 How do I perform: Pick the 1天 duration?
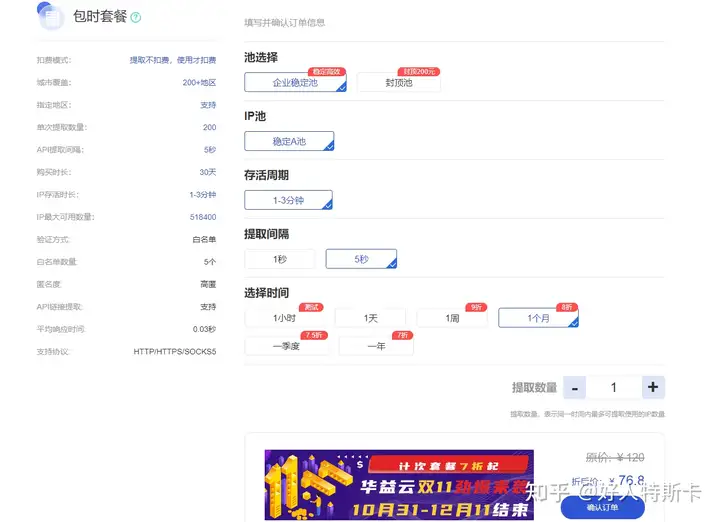point(371,318)
